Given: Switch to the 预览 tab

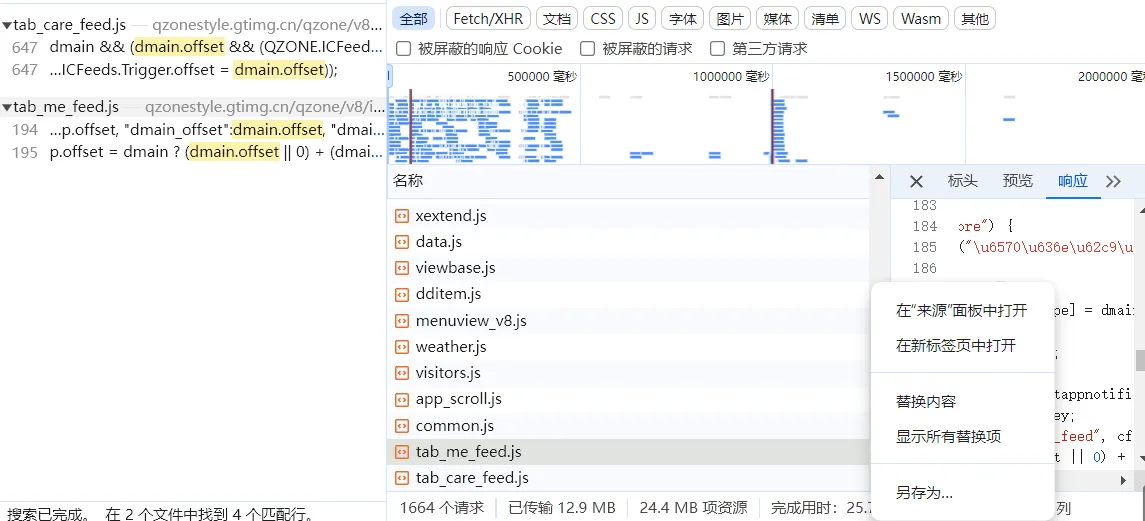Looking at the screenshot, I should pyautogui.click(x=1017, y=181).
